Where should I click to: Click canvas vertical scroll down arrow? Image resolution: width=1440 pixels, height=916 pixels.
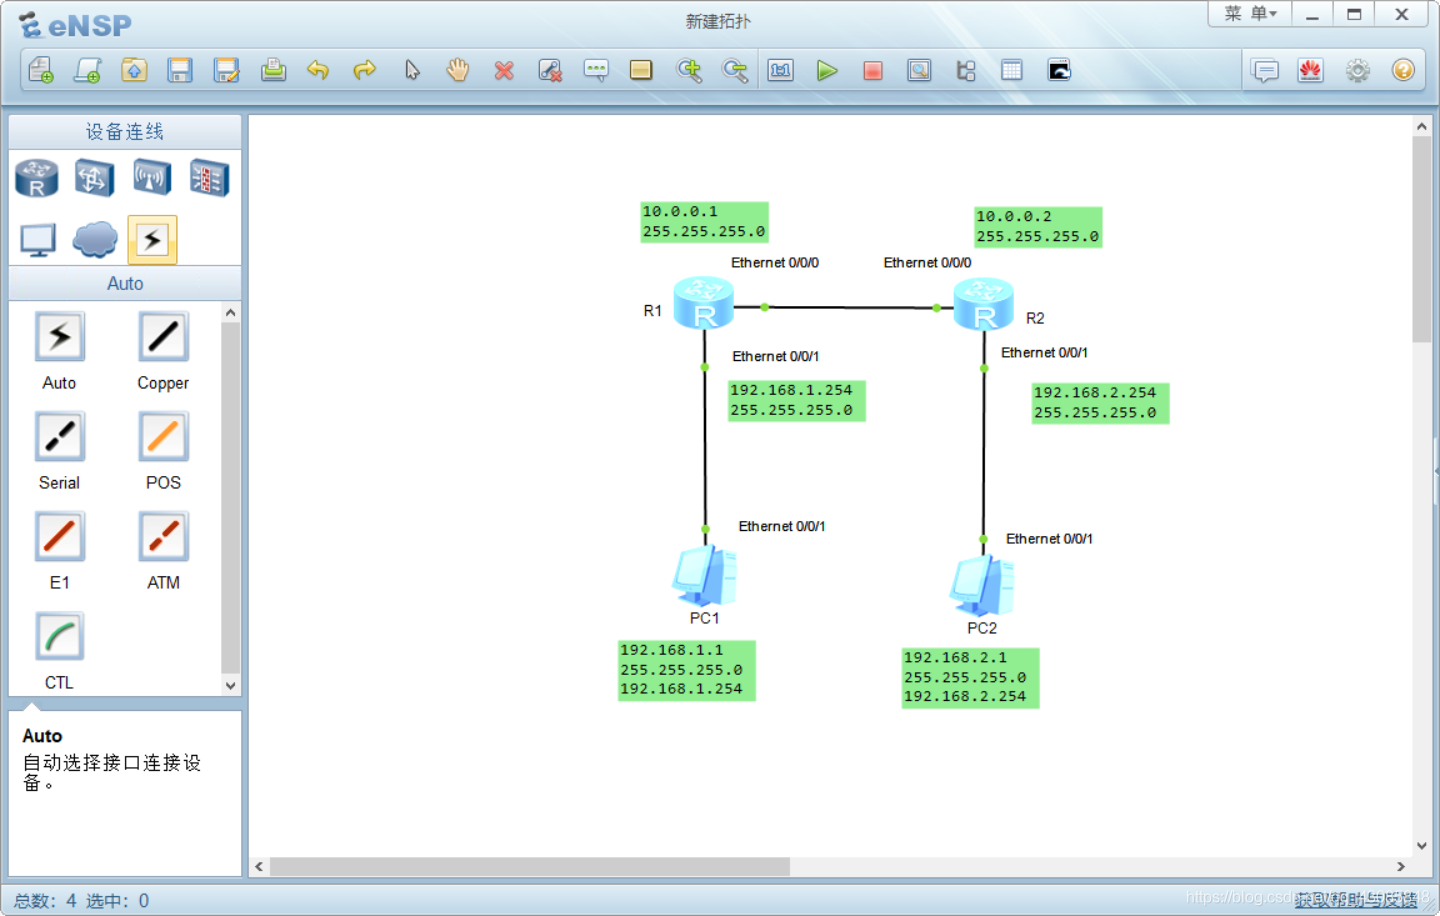click(x=1422, y=846)
